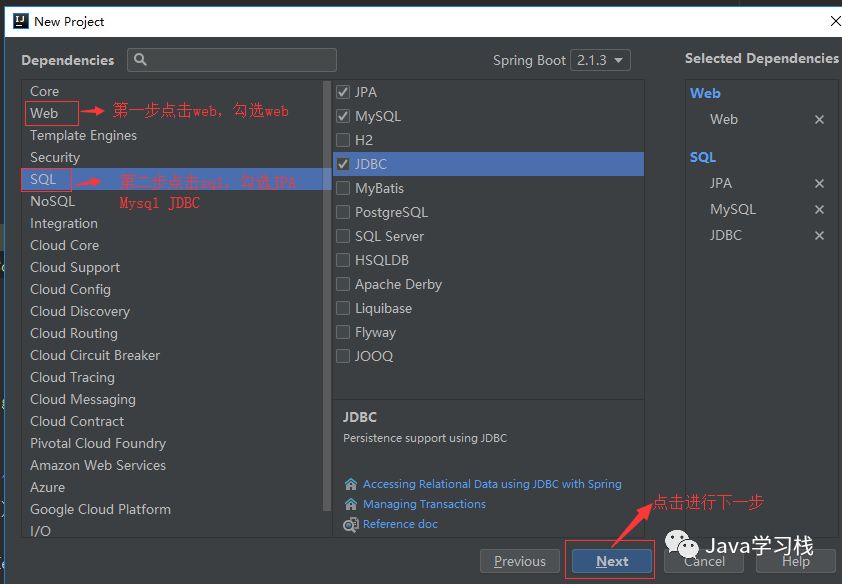
Task: Open the NoSQL category
Action: (53, 201)
